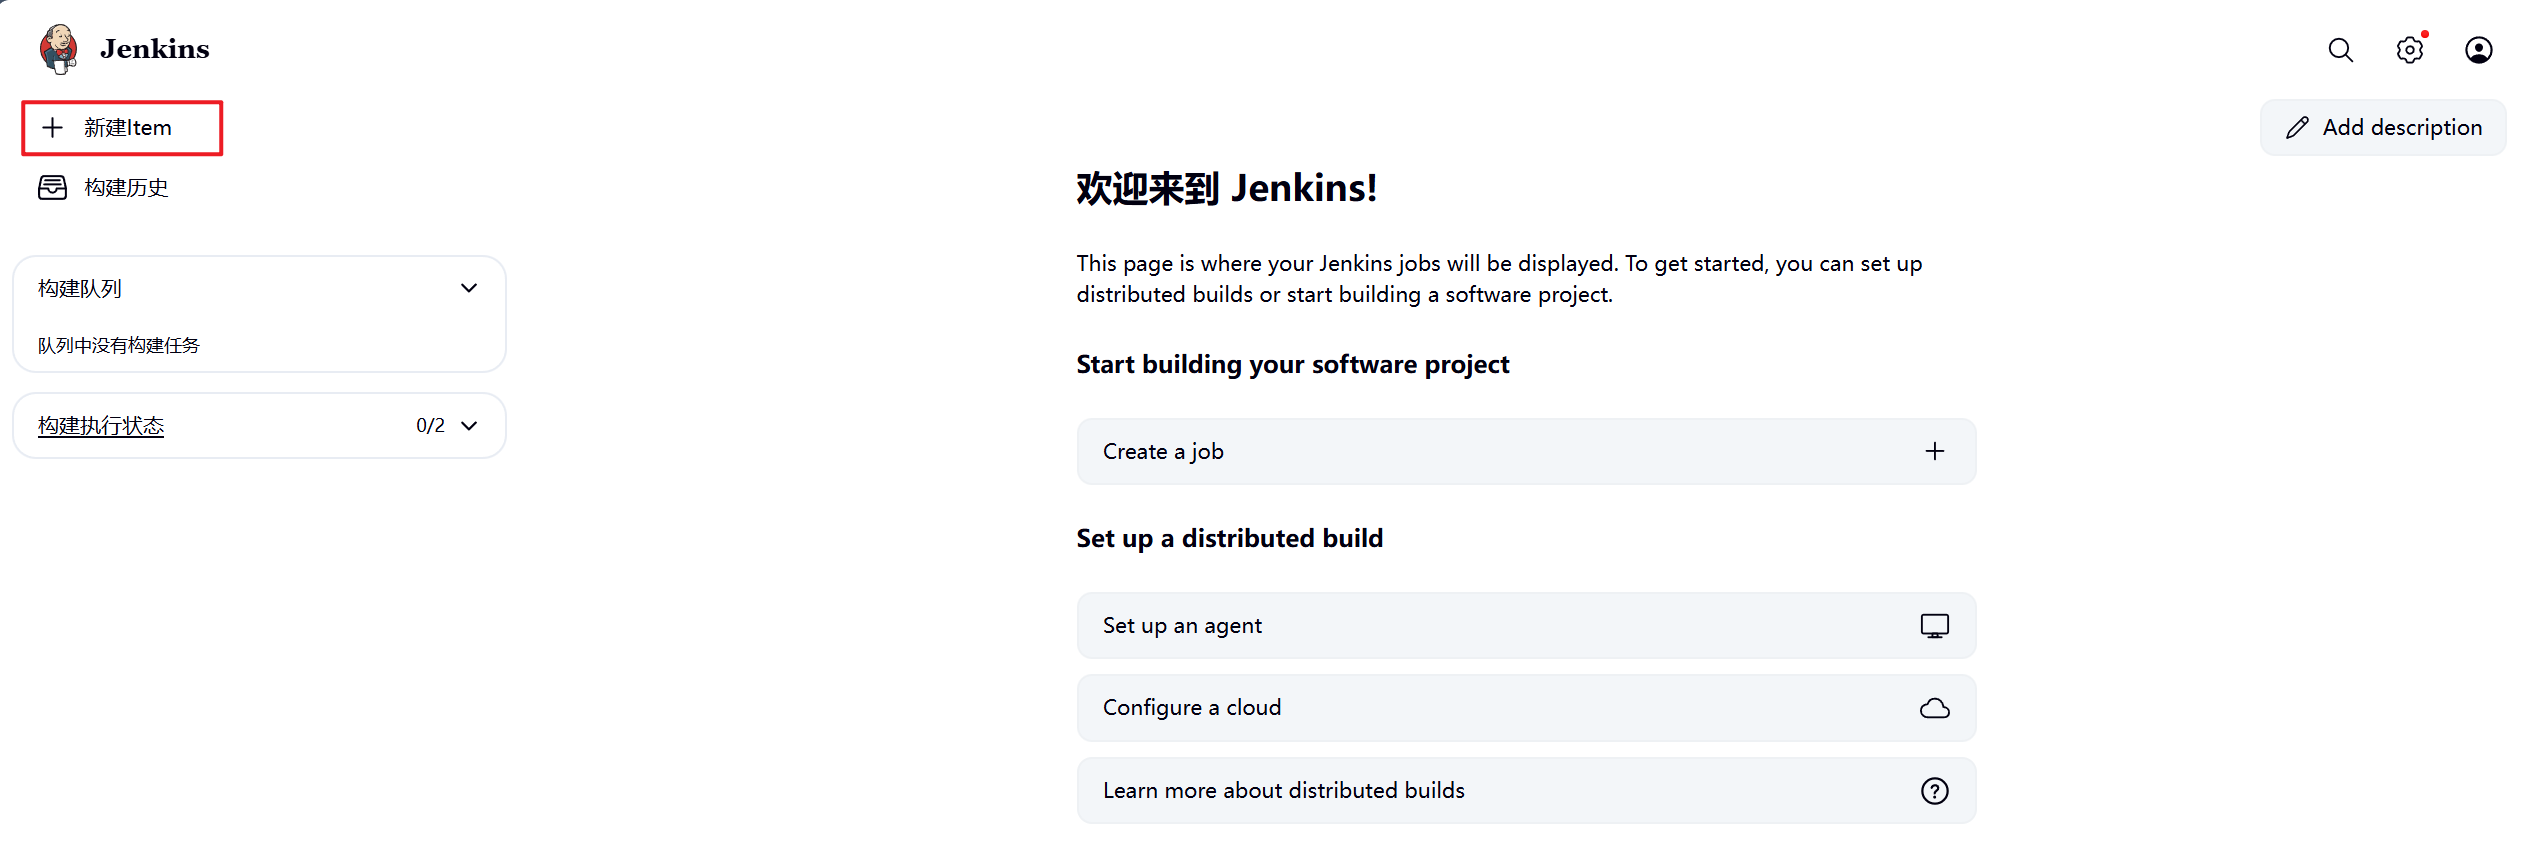2530x864 pixels.
Task: Open the 构建执行状态 link
Action: point(101,425)
